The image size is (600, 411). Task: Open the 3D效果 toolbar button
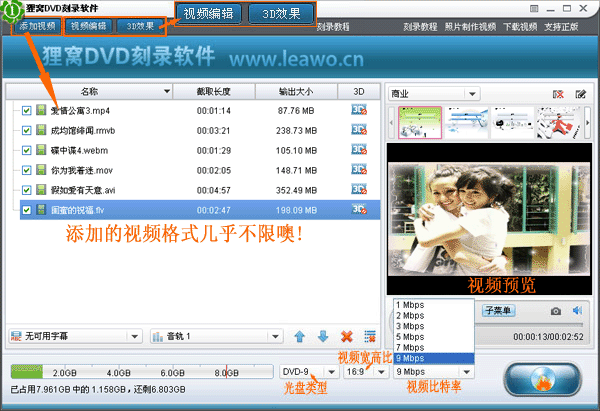[x=140, y=26]
